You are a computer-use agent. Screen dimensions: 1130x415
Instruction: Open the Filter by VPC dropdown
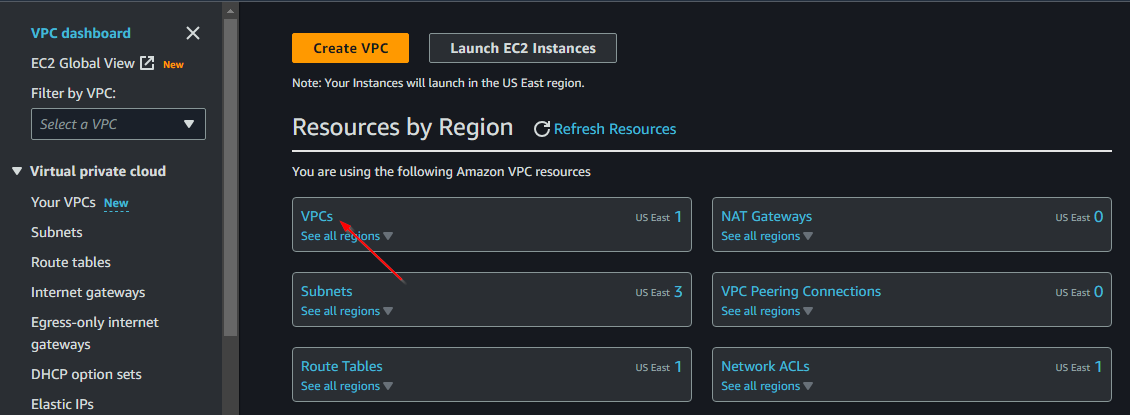118,124
